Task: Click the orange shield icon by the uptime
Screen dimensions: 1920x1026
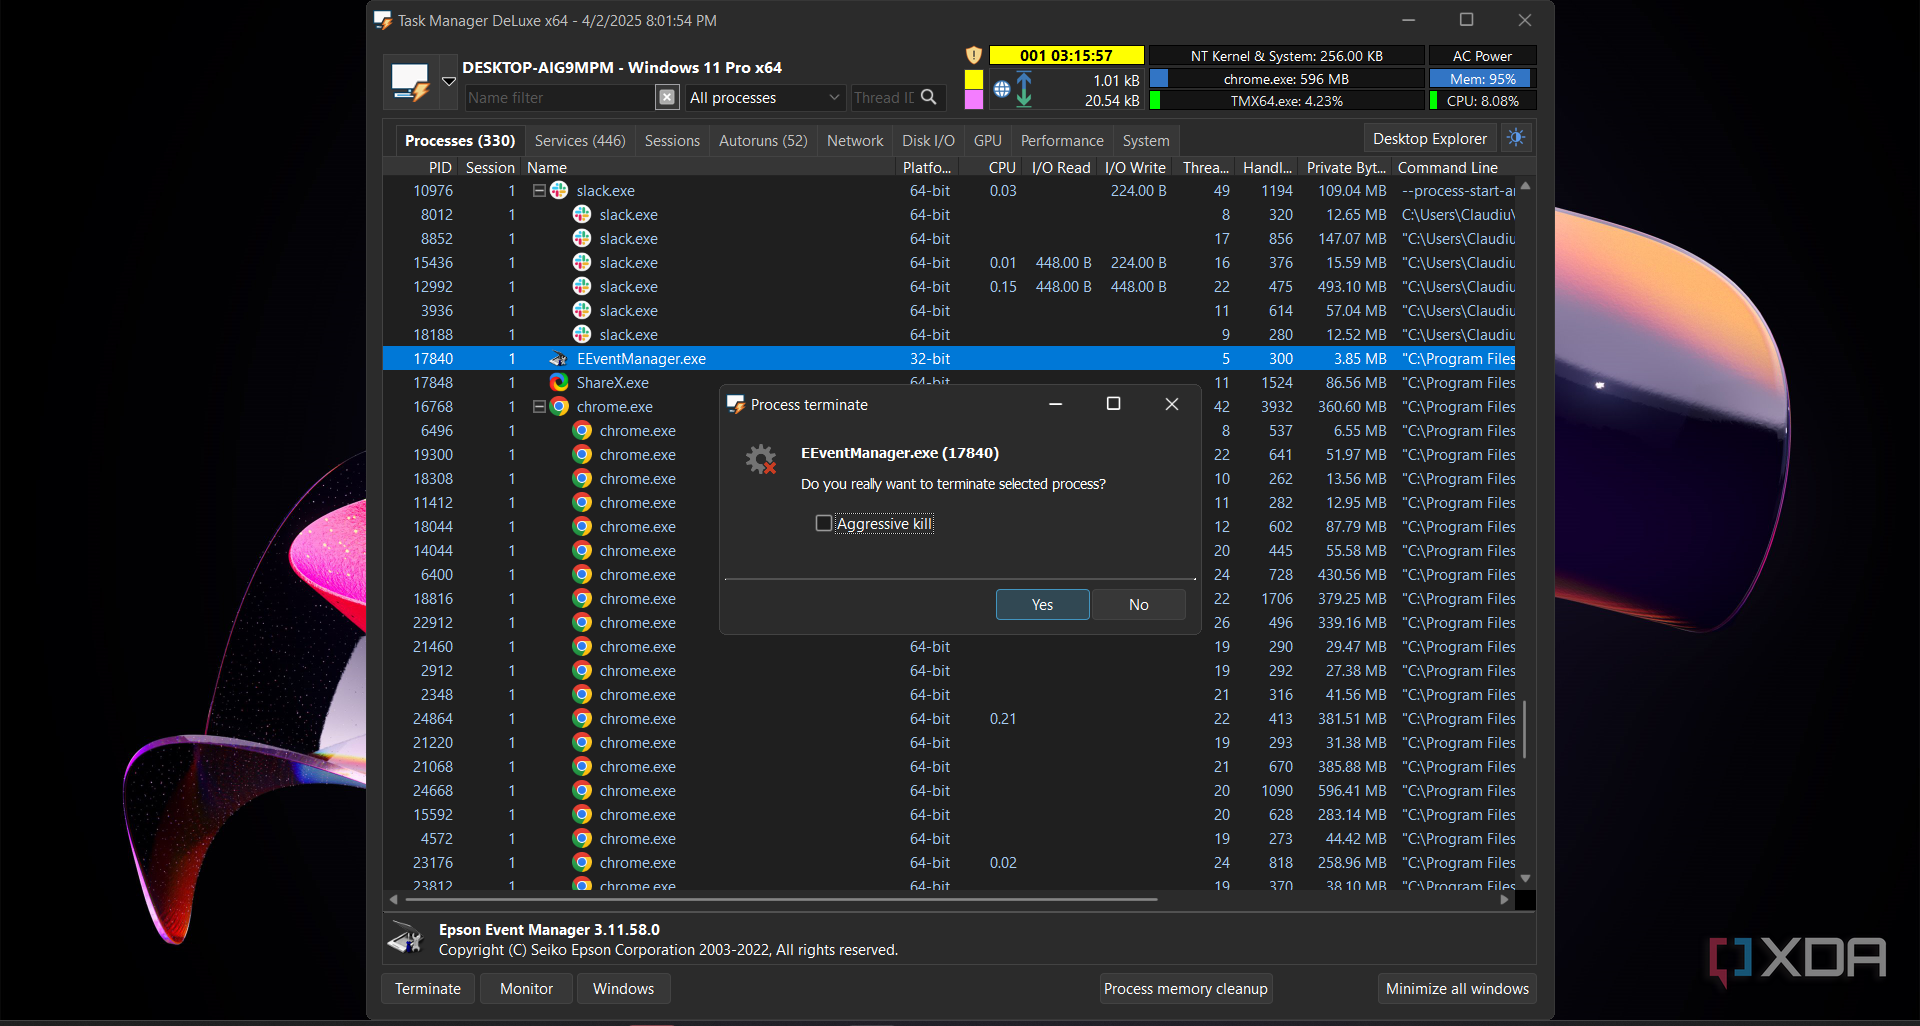Action: pyautogui.click(x=974, y=55)
